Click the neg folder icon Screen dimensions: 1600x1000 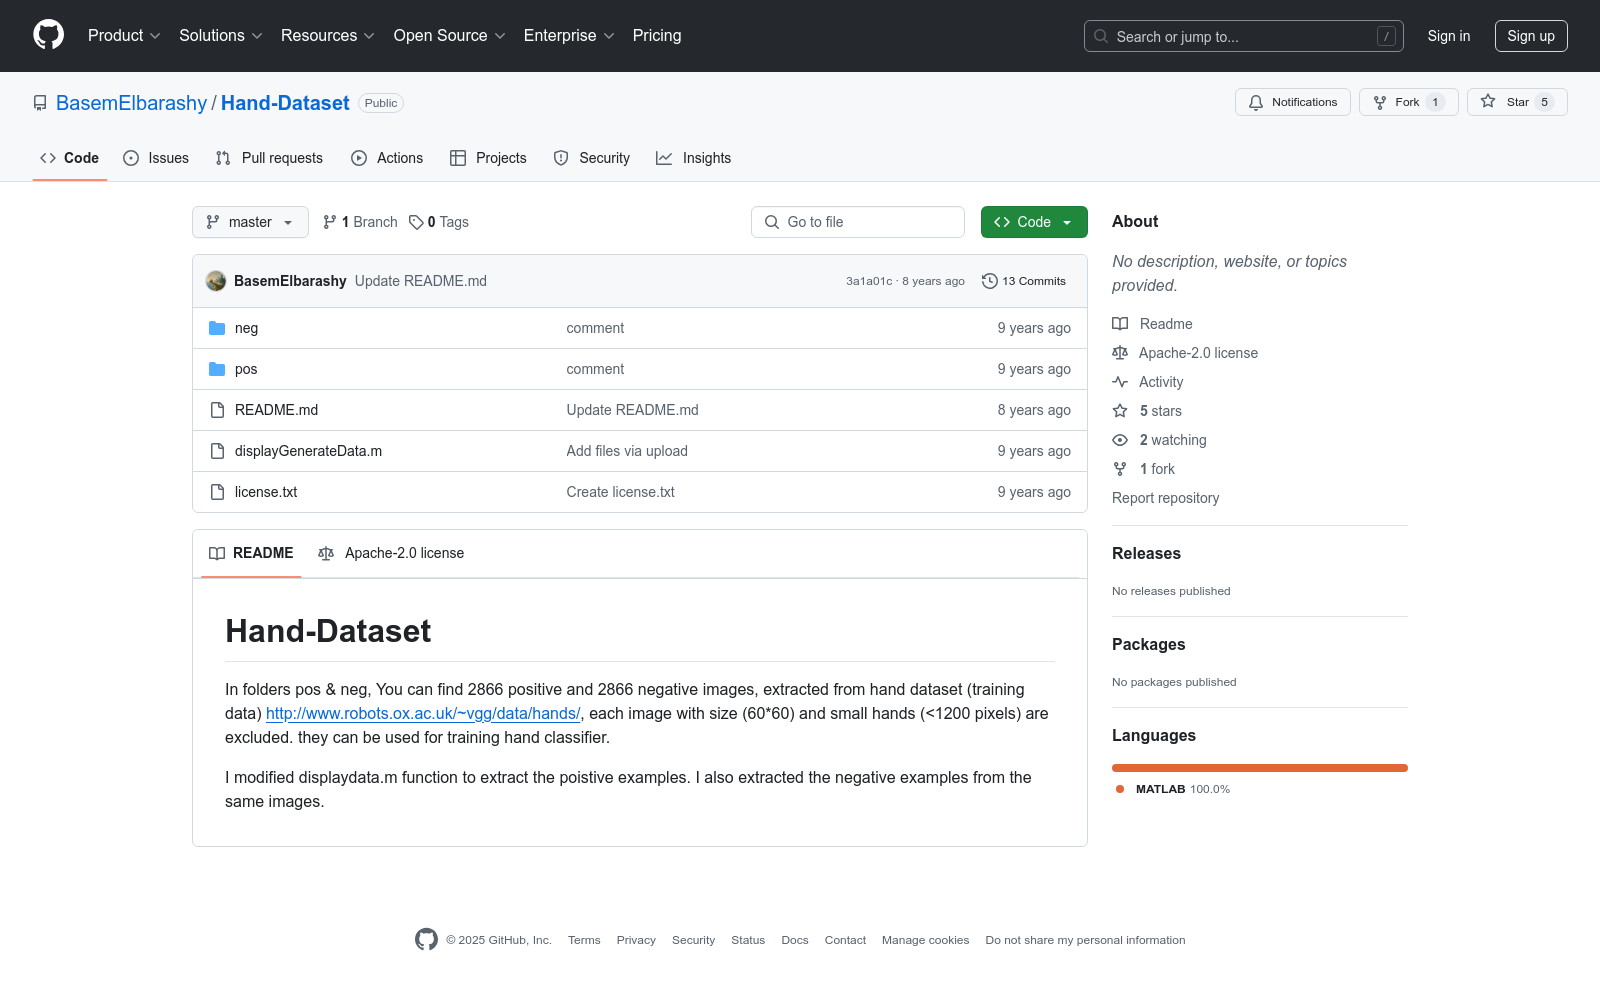pos(217,328)
